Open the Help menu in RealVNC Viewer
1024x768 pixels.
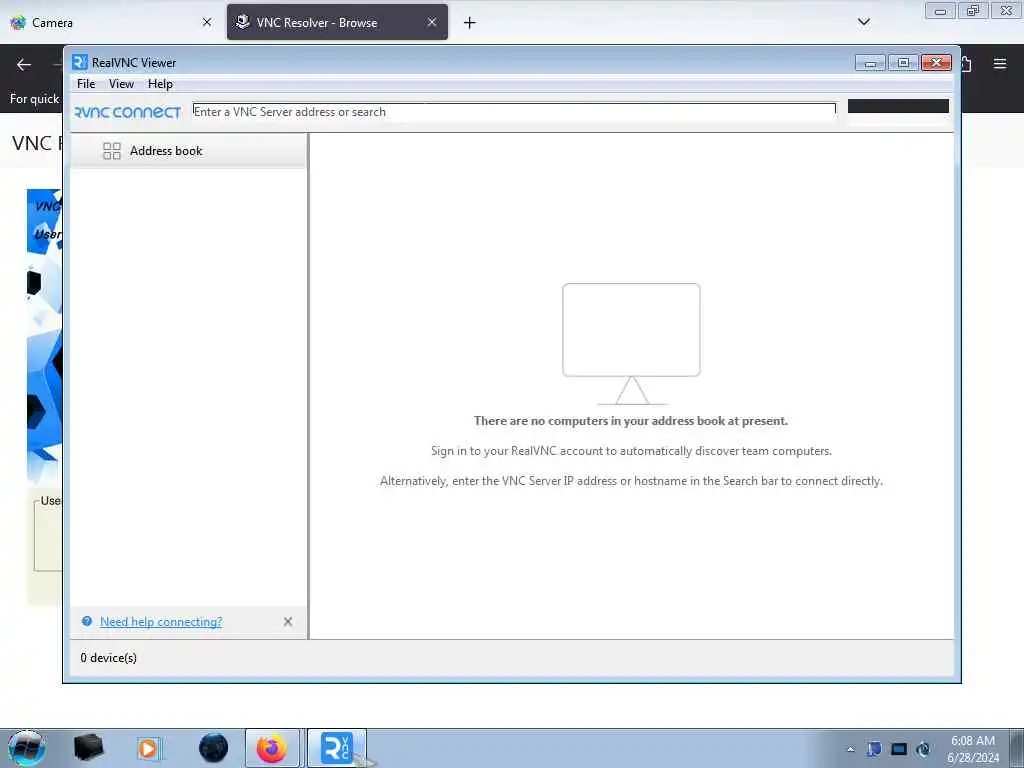coord(160,84)
